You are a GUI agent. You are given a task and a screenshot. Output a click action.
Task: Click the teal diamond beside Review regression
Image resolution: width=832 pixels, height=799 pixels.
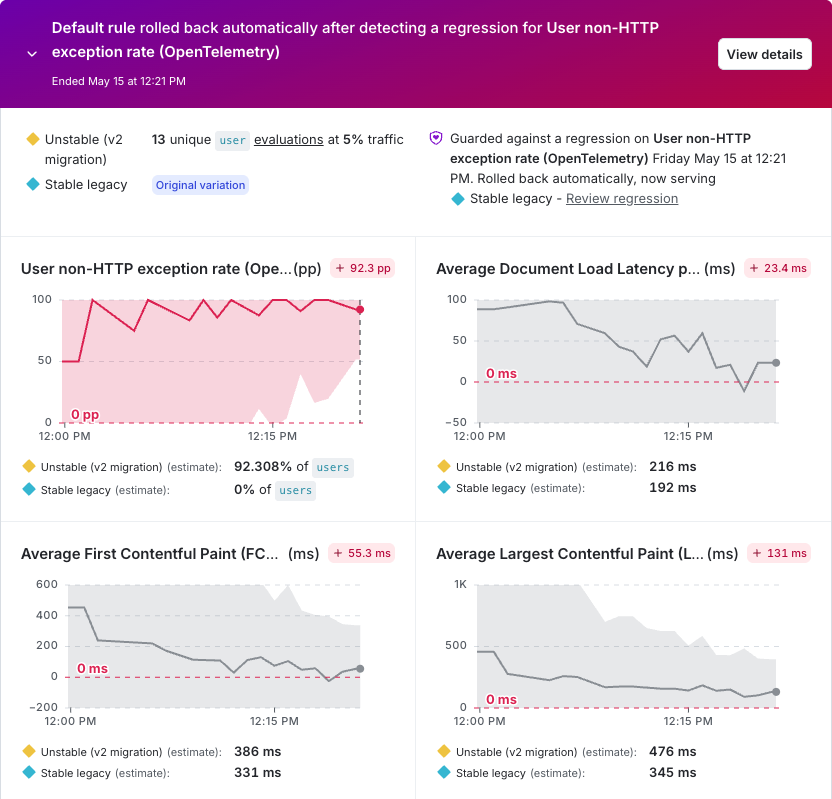click(457, 199)
